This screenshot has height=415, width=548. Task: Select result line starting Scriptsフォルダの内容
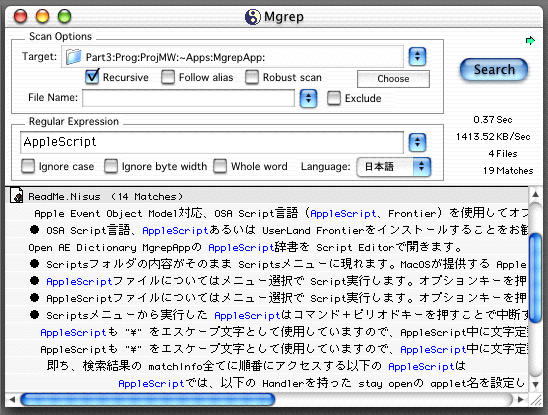tap(267, 264)
